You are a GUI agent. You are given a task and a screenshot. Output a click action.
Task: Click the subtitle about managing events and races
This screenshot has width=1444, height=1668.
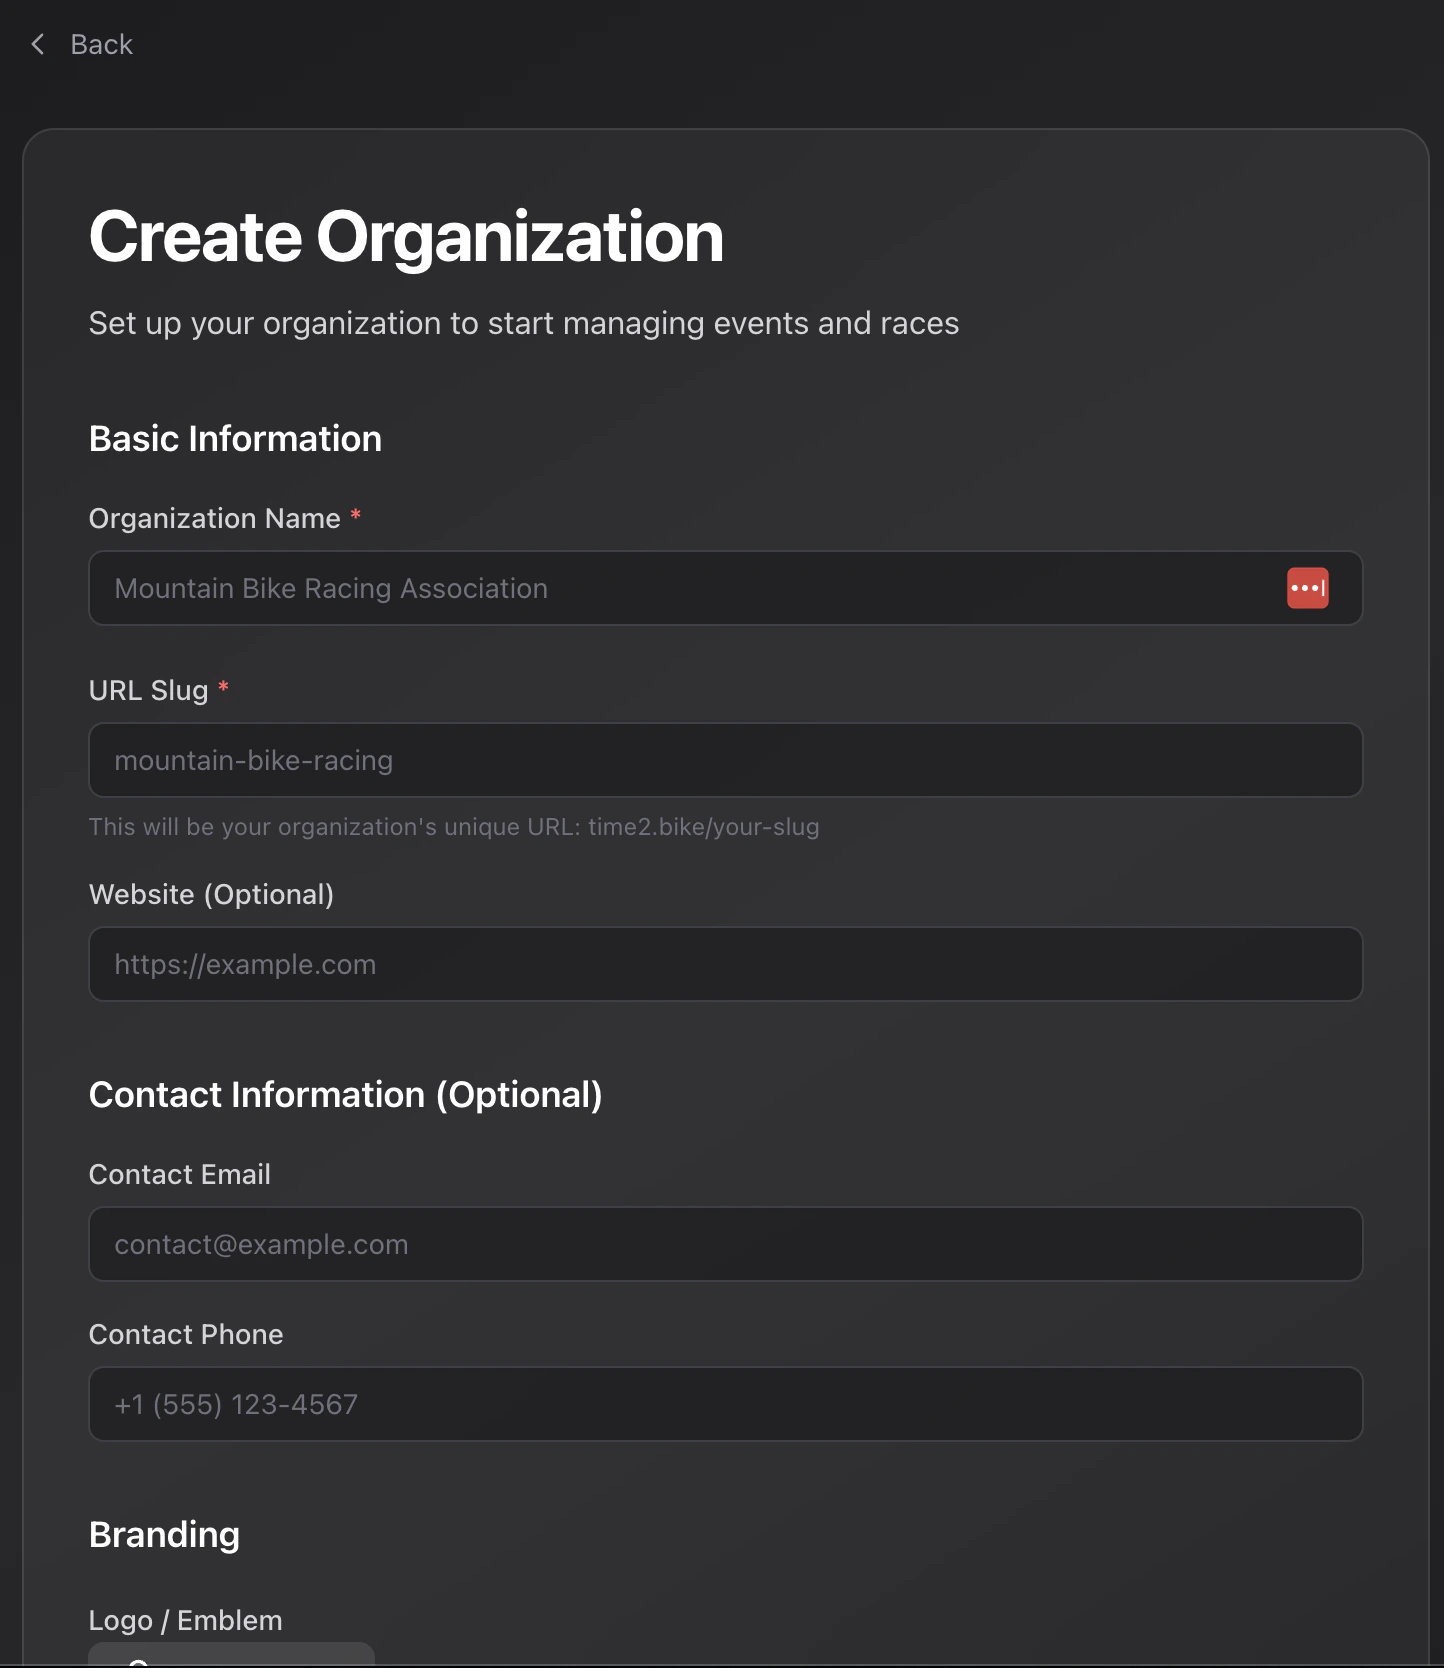click(x=524, y=324)
